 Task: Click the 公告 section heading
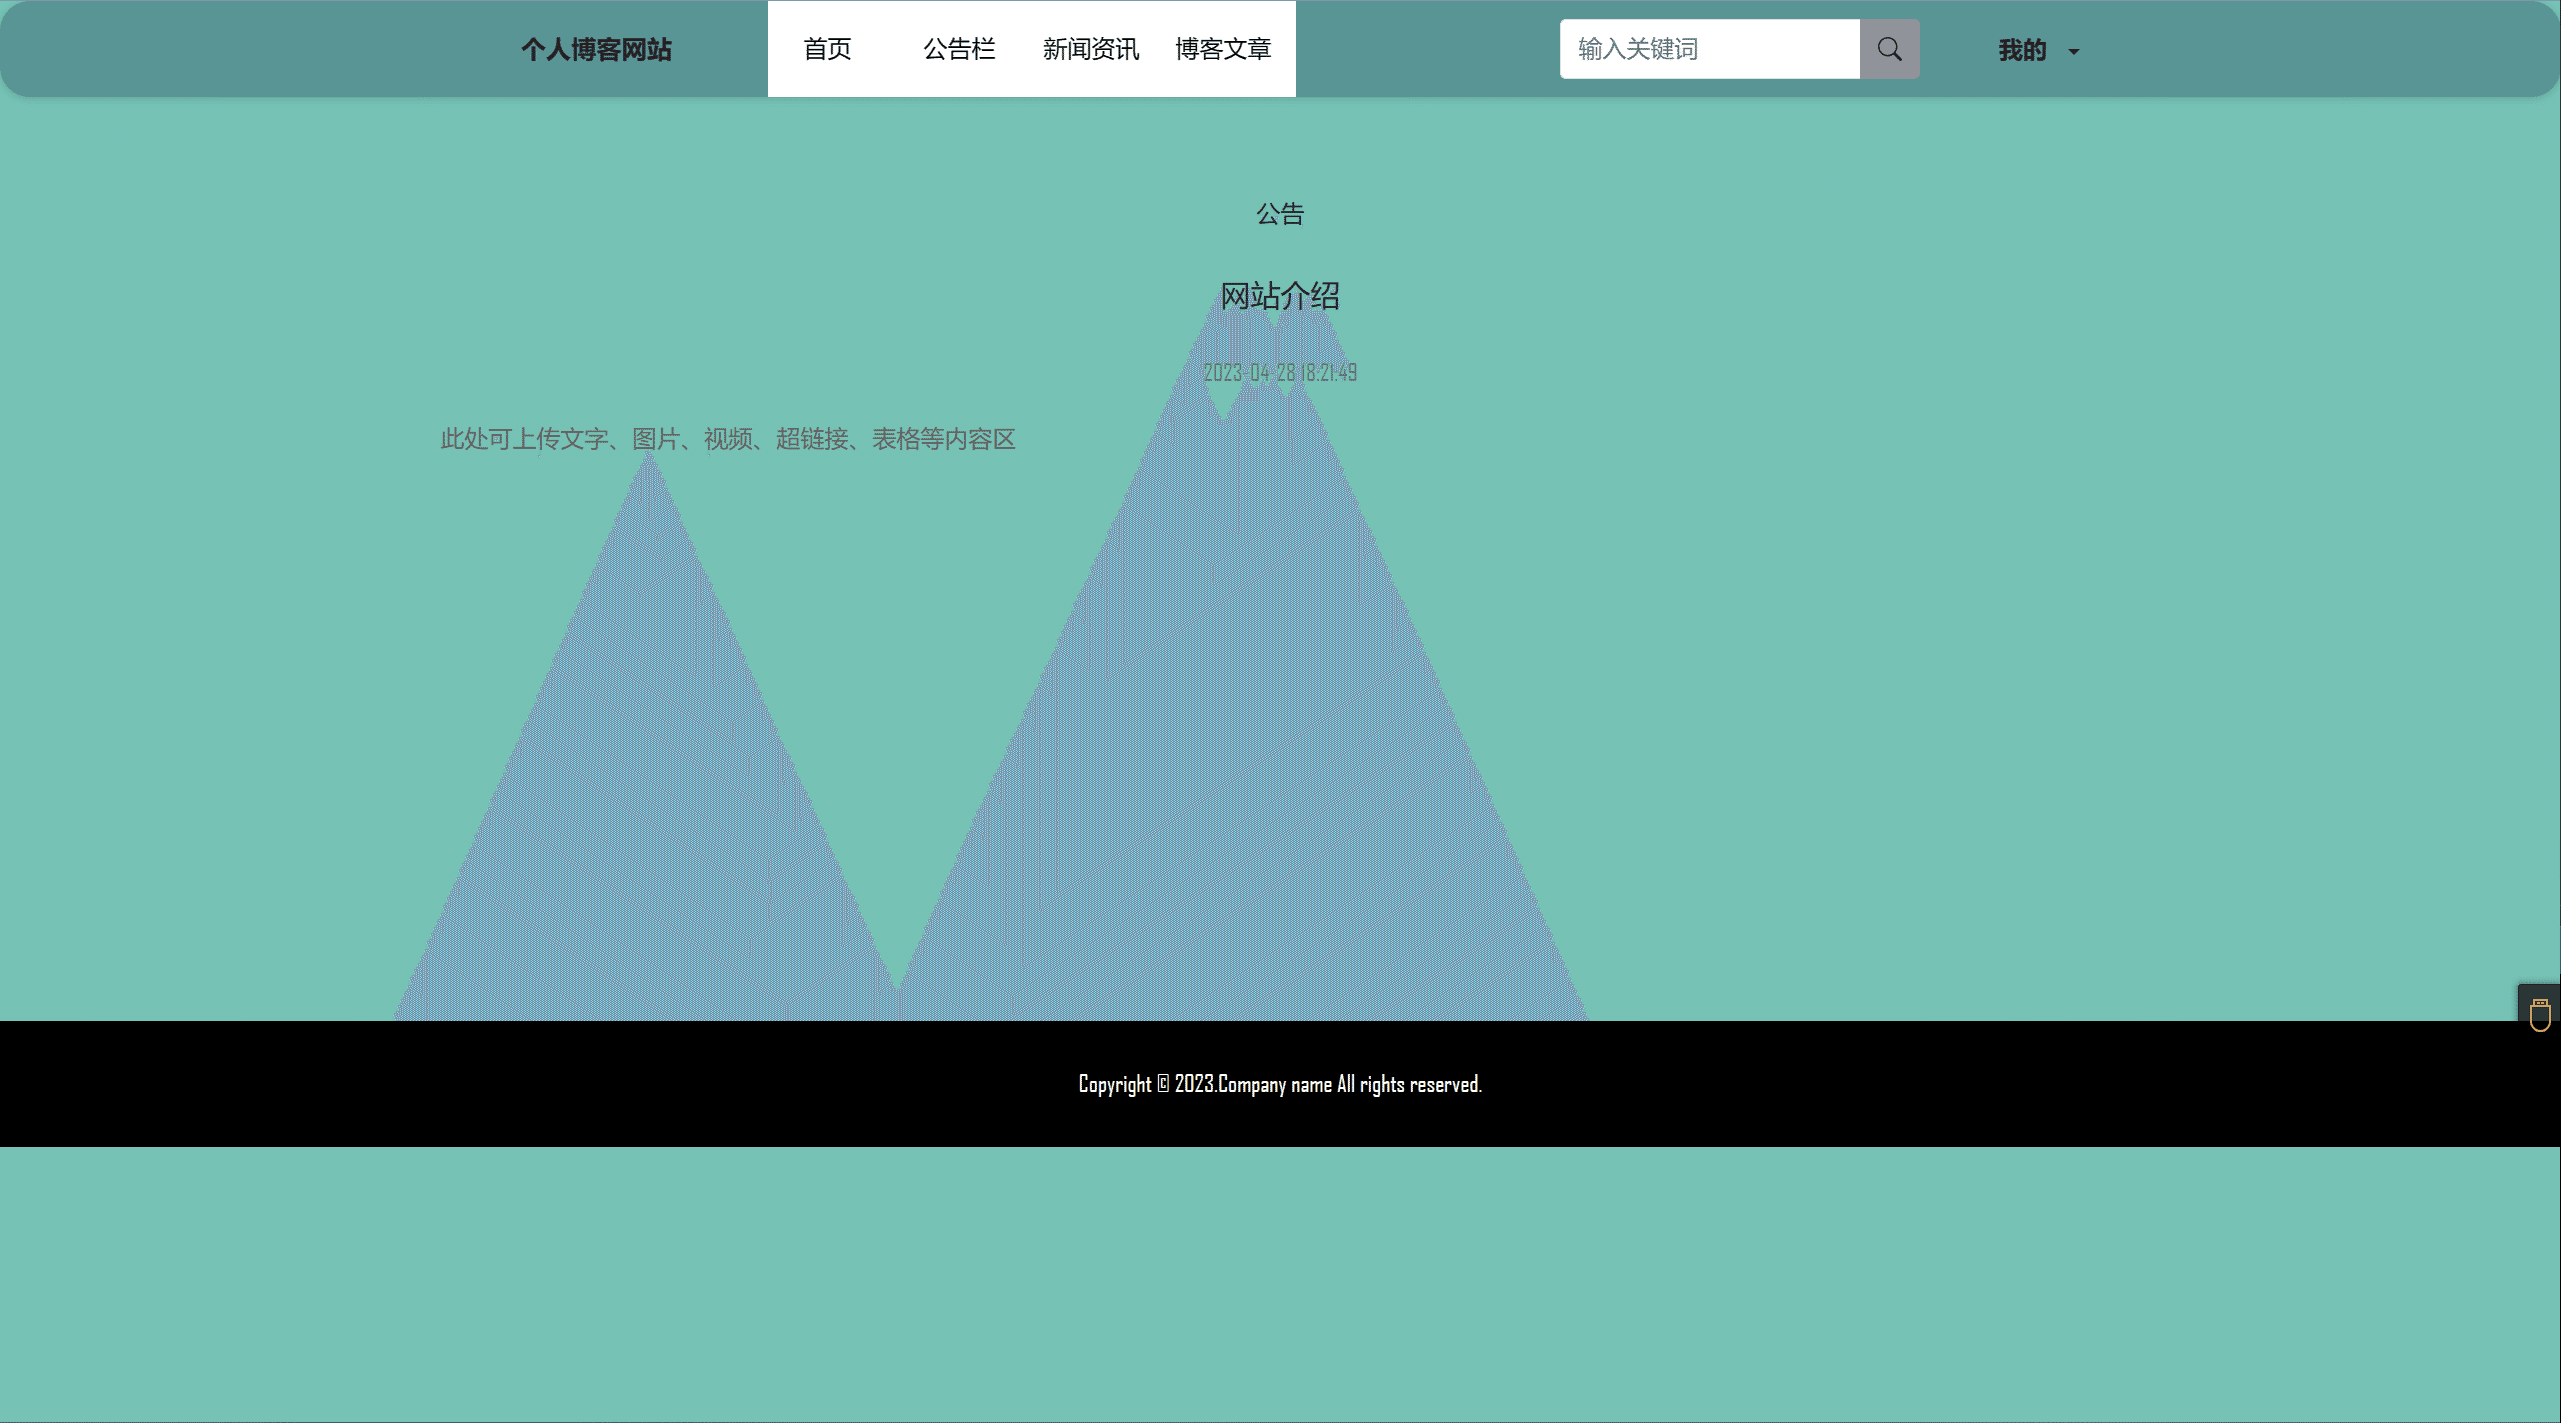[x=1280, y=214]
